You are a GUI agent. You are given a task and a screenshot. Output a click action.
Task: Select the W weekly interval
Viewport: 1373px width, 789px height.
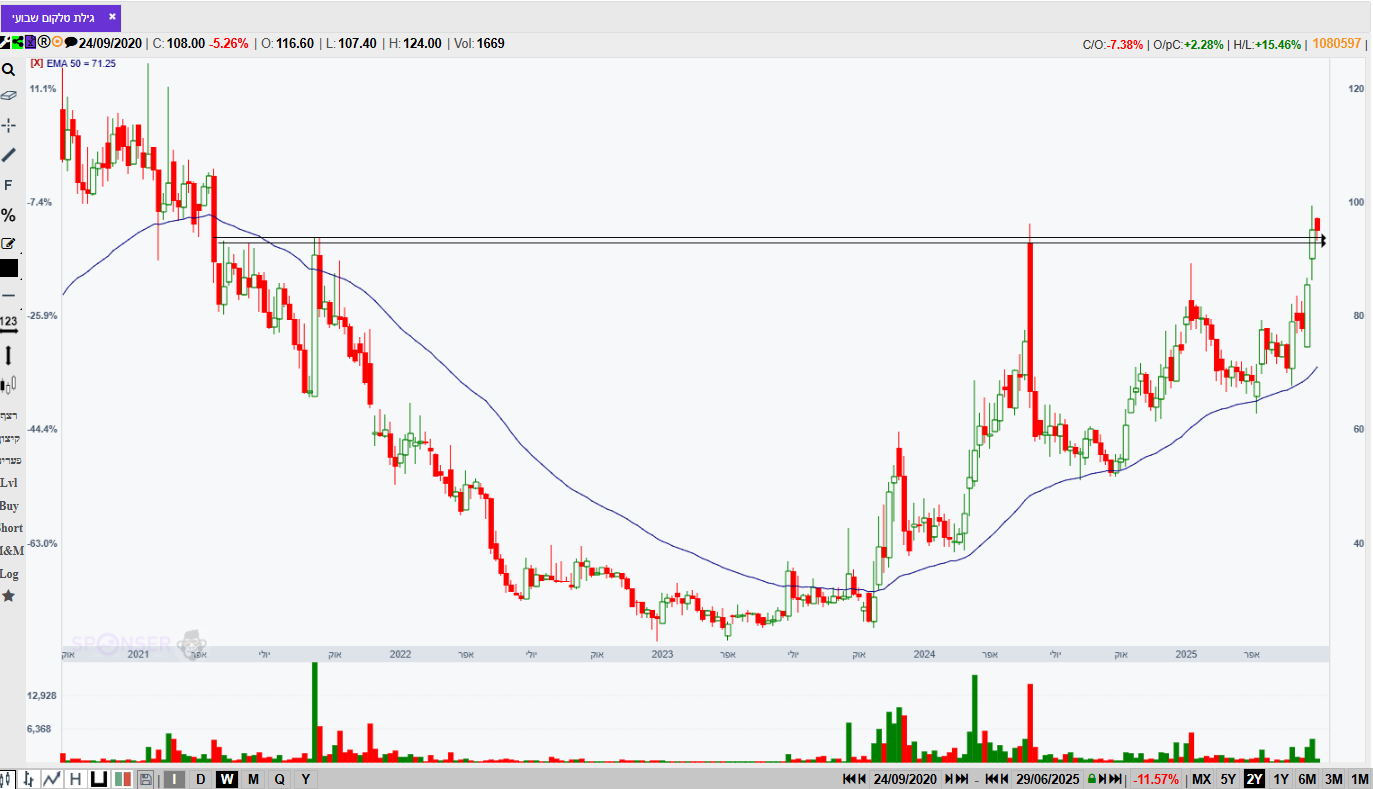(227, 779)
